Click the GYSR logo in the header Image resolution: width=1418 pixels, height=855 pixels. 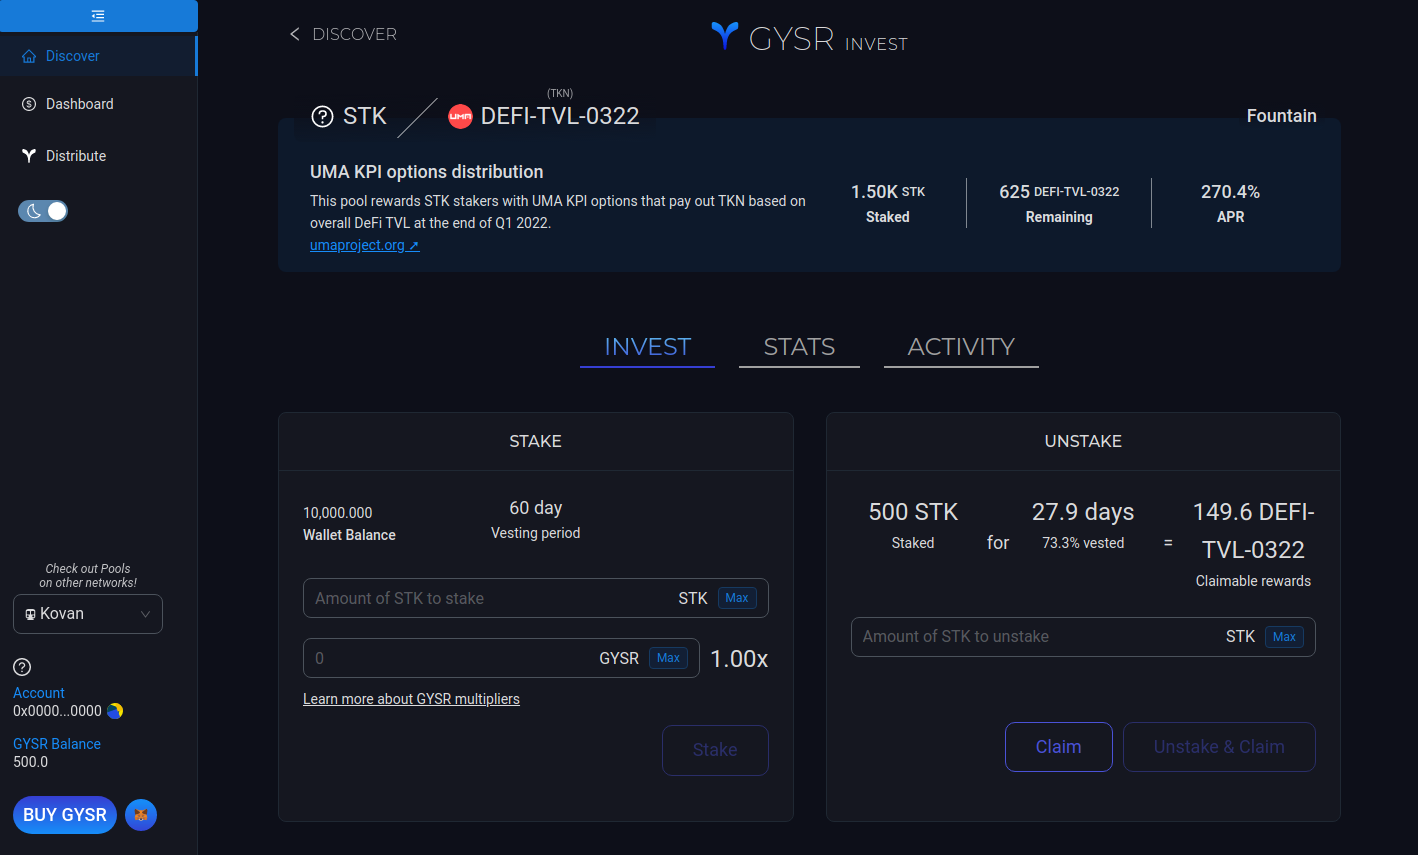(809, 38)
